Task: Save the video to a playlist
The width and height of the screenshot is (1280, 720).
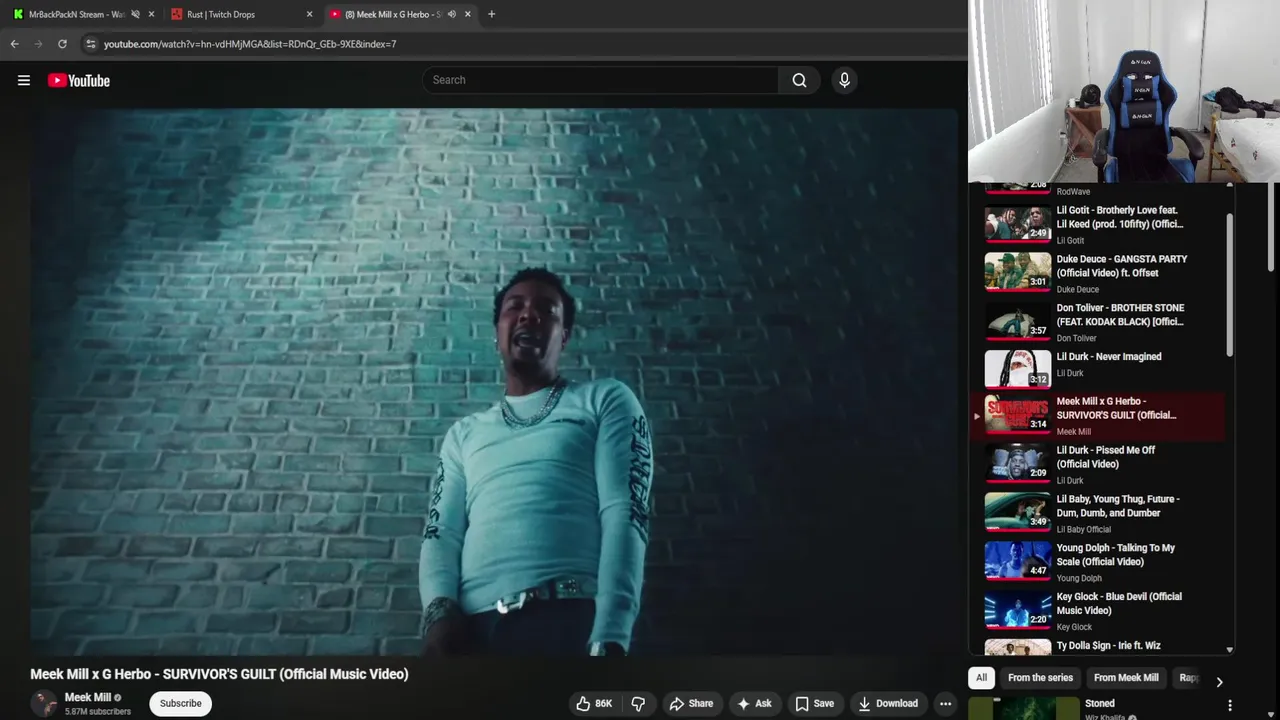Action: [x=814, y=703]
